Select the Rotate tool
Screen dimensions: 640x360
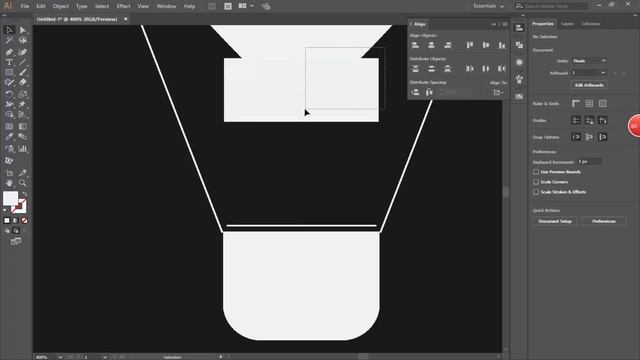(9, 94)
